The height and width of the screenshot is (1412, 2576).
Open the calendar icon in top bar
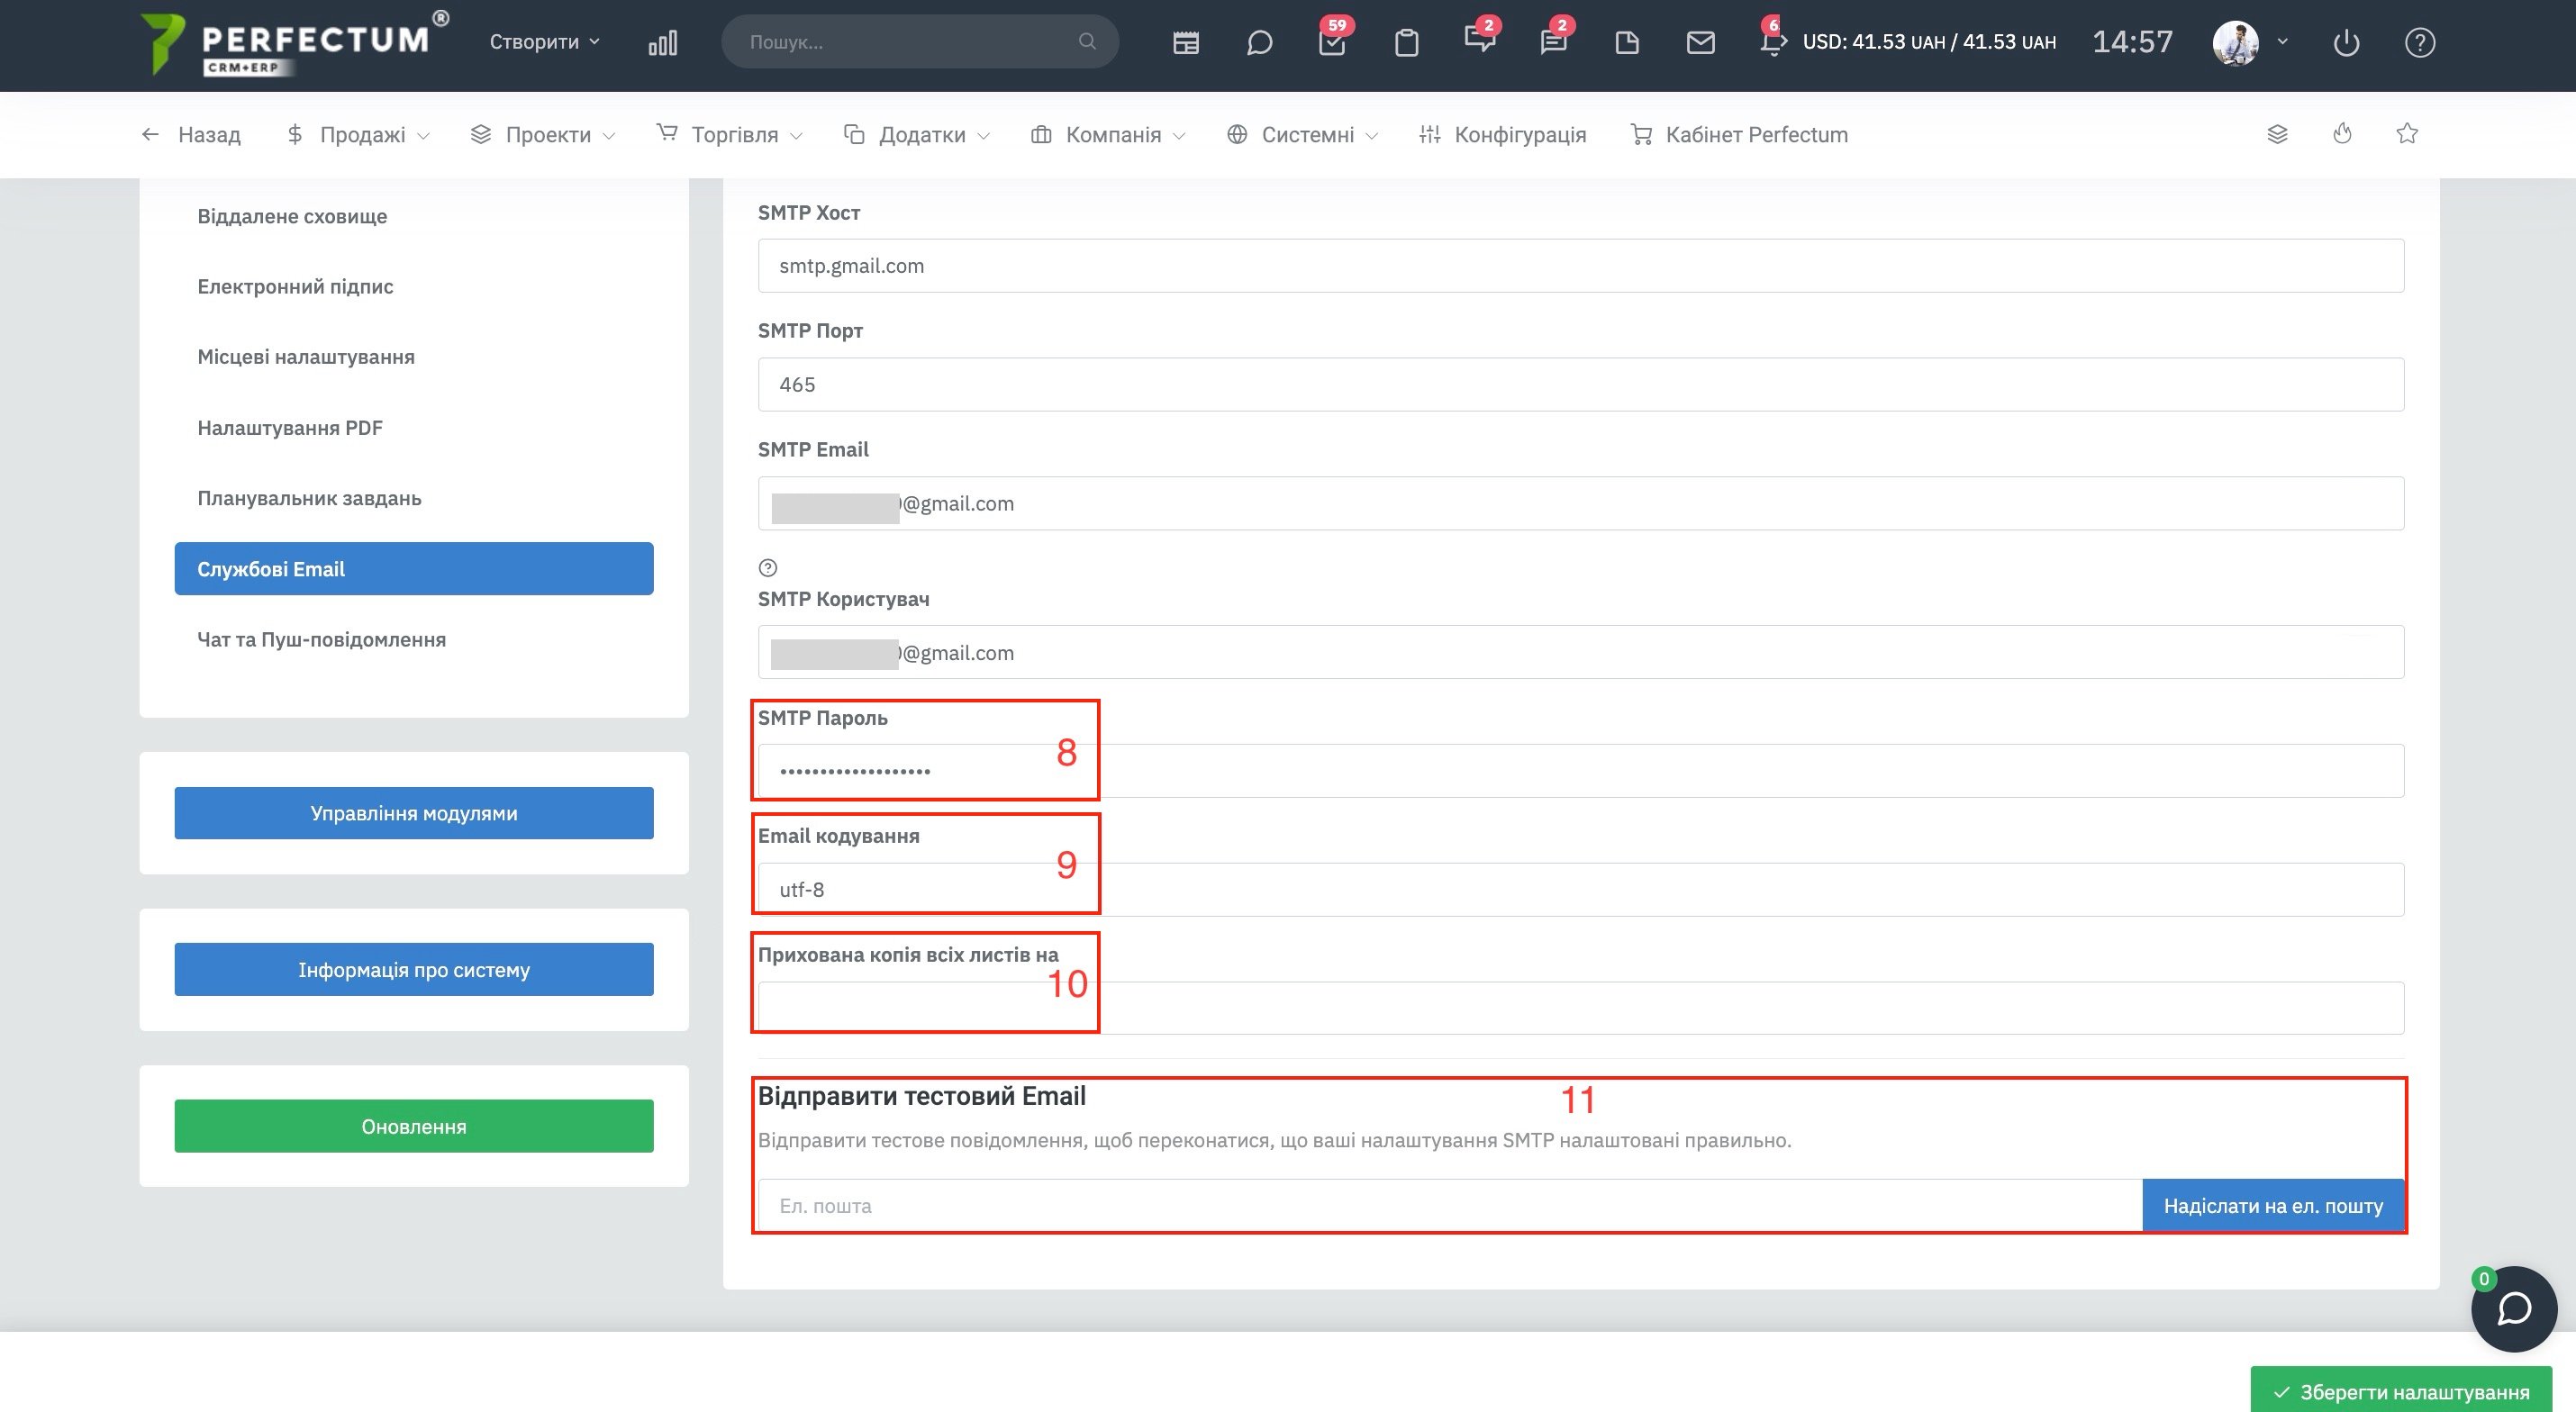1185,43
